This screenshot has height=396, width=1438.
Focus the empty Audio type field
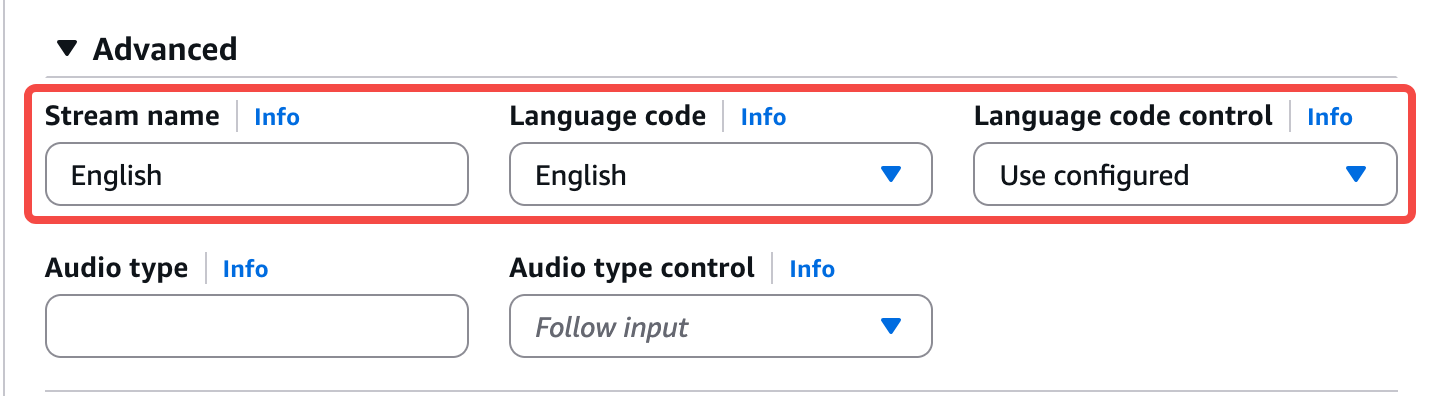pyautogui.click(x=257, y=326)
